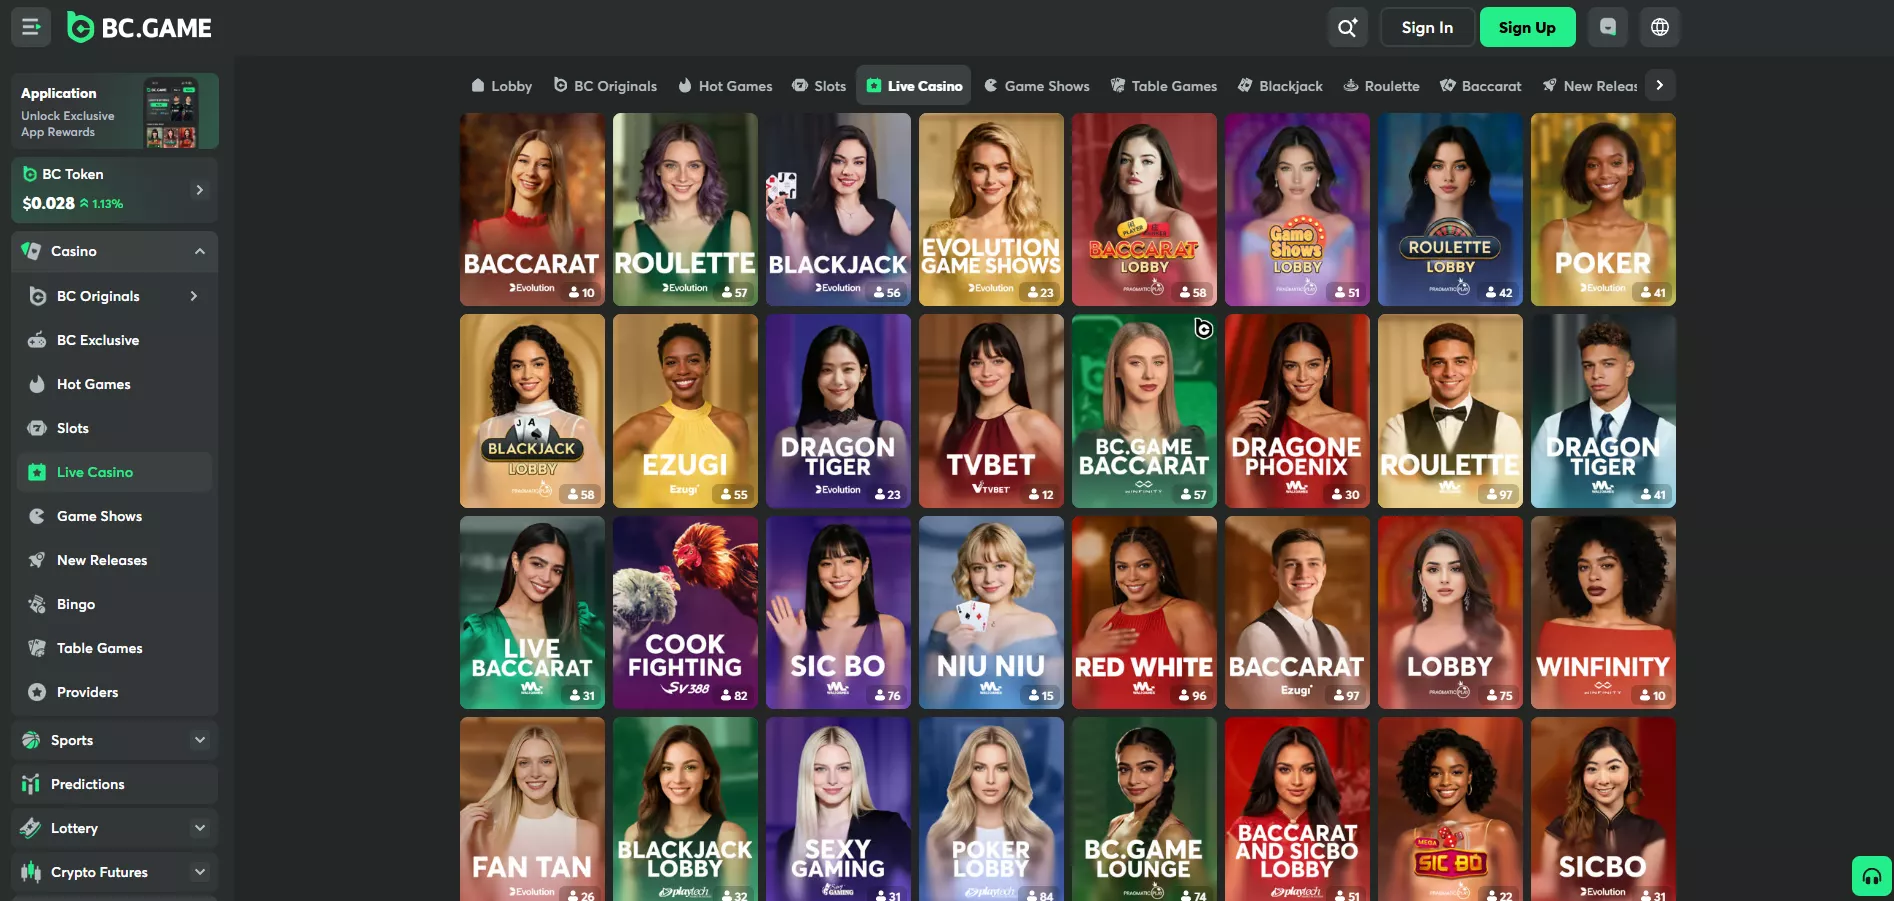Open Bingo in sidebar

tap(115, 604)
